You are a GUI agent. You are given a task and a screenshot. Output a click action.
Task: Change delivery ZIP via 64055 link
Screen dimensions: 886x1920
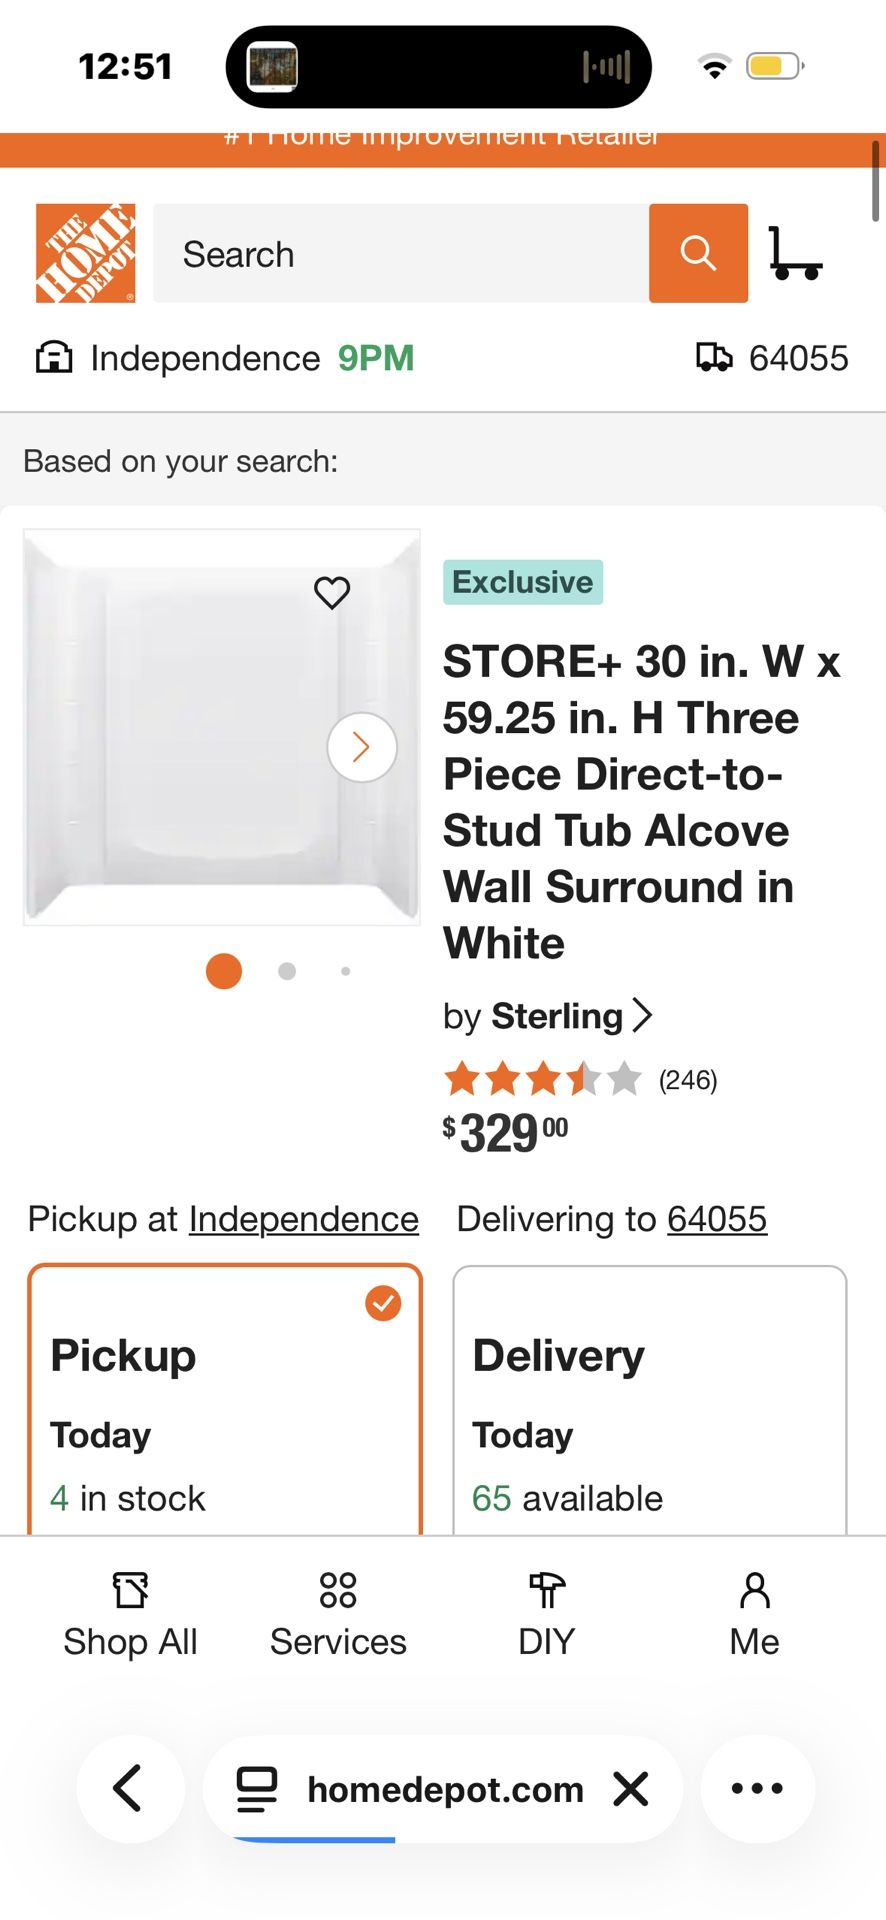(x=717, y=1219)
